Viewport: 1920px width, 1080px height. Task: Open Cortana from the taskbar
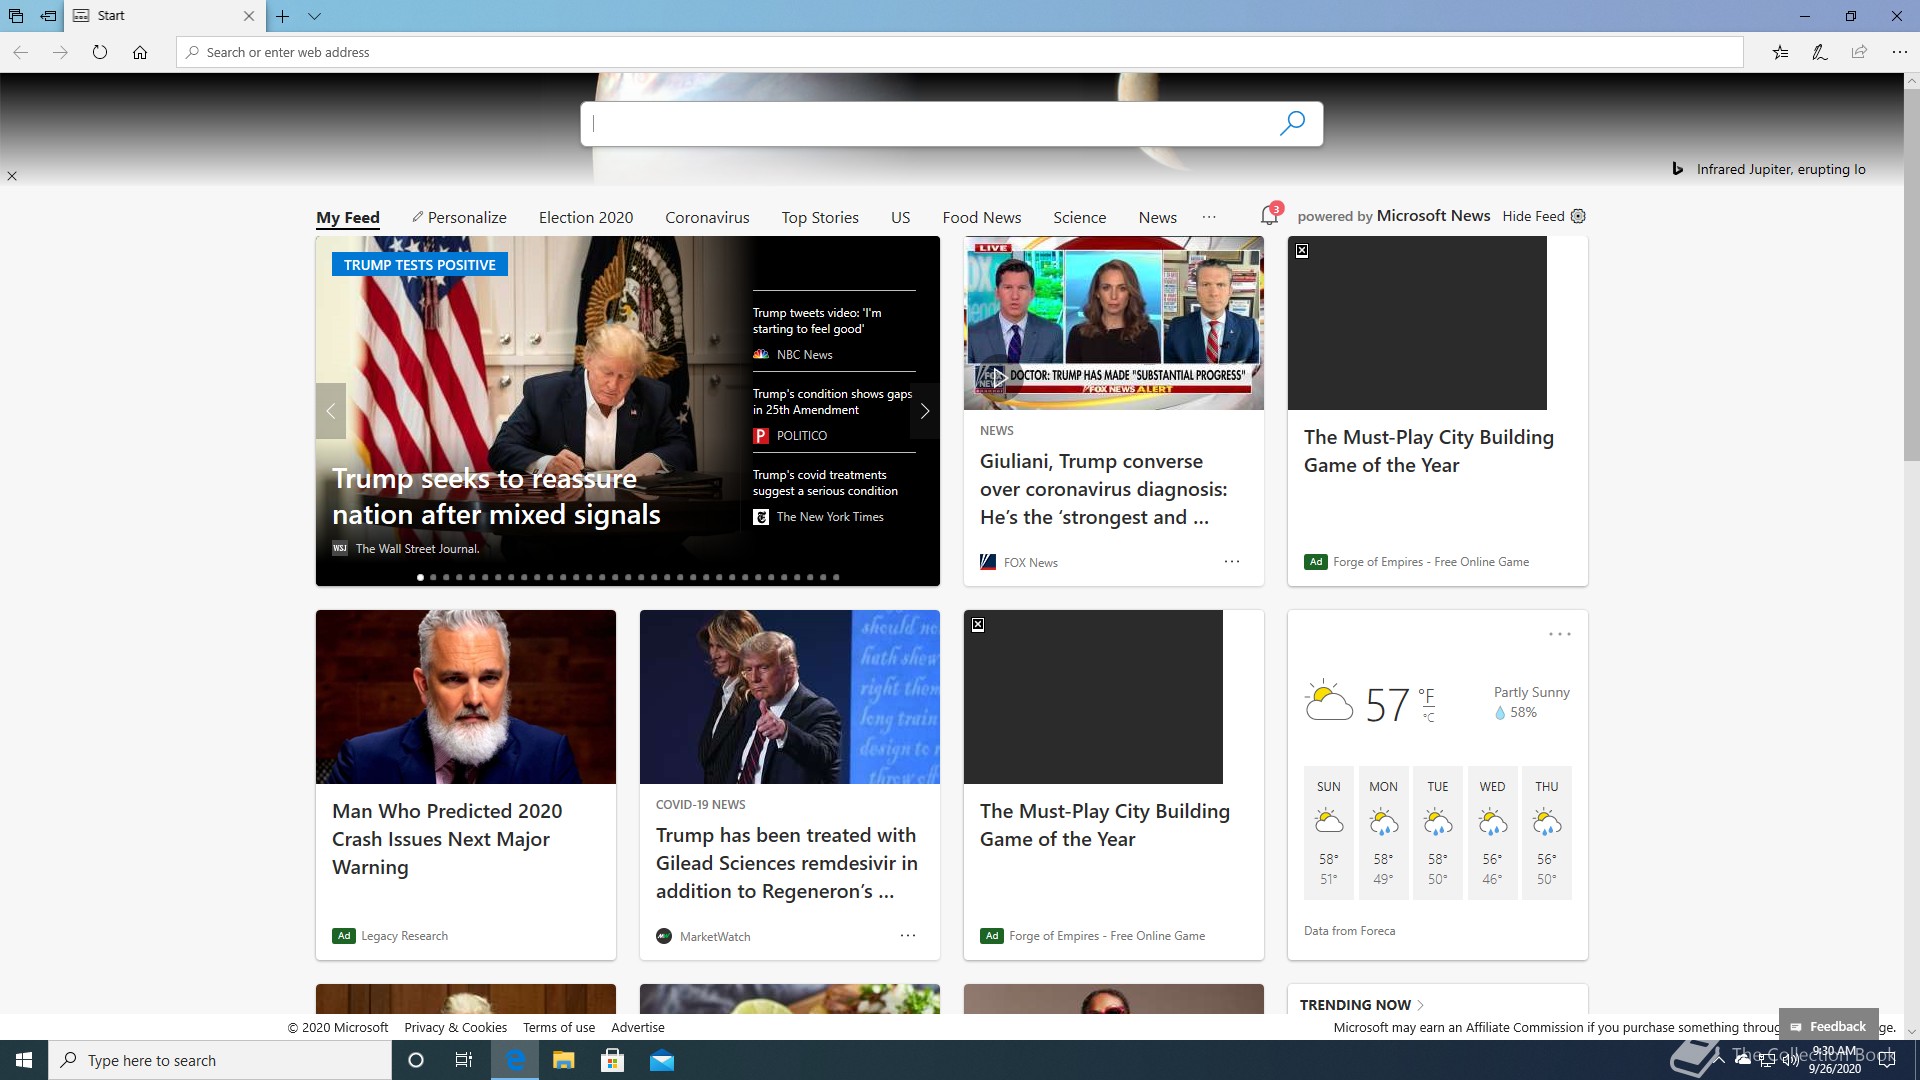[416, 1060]
